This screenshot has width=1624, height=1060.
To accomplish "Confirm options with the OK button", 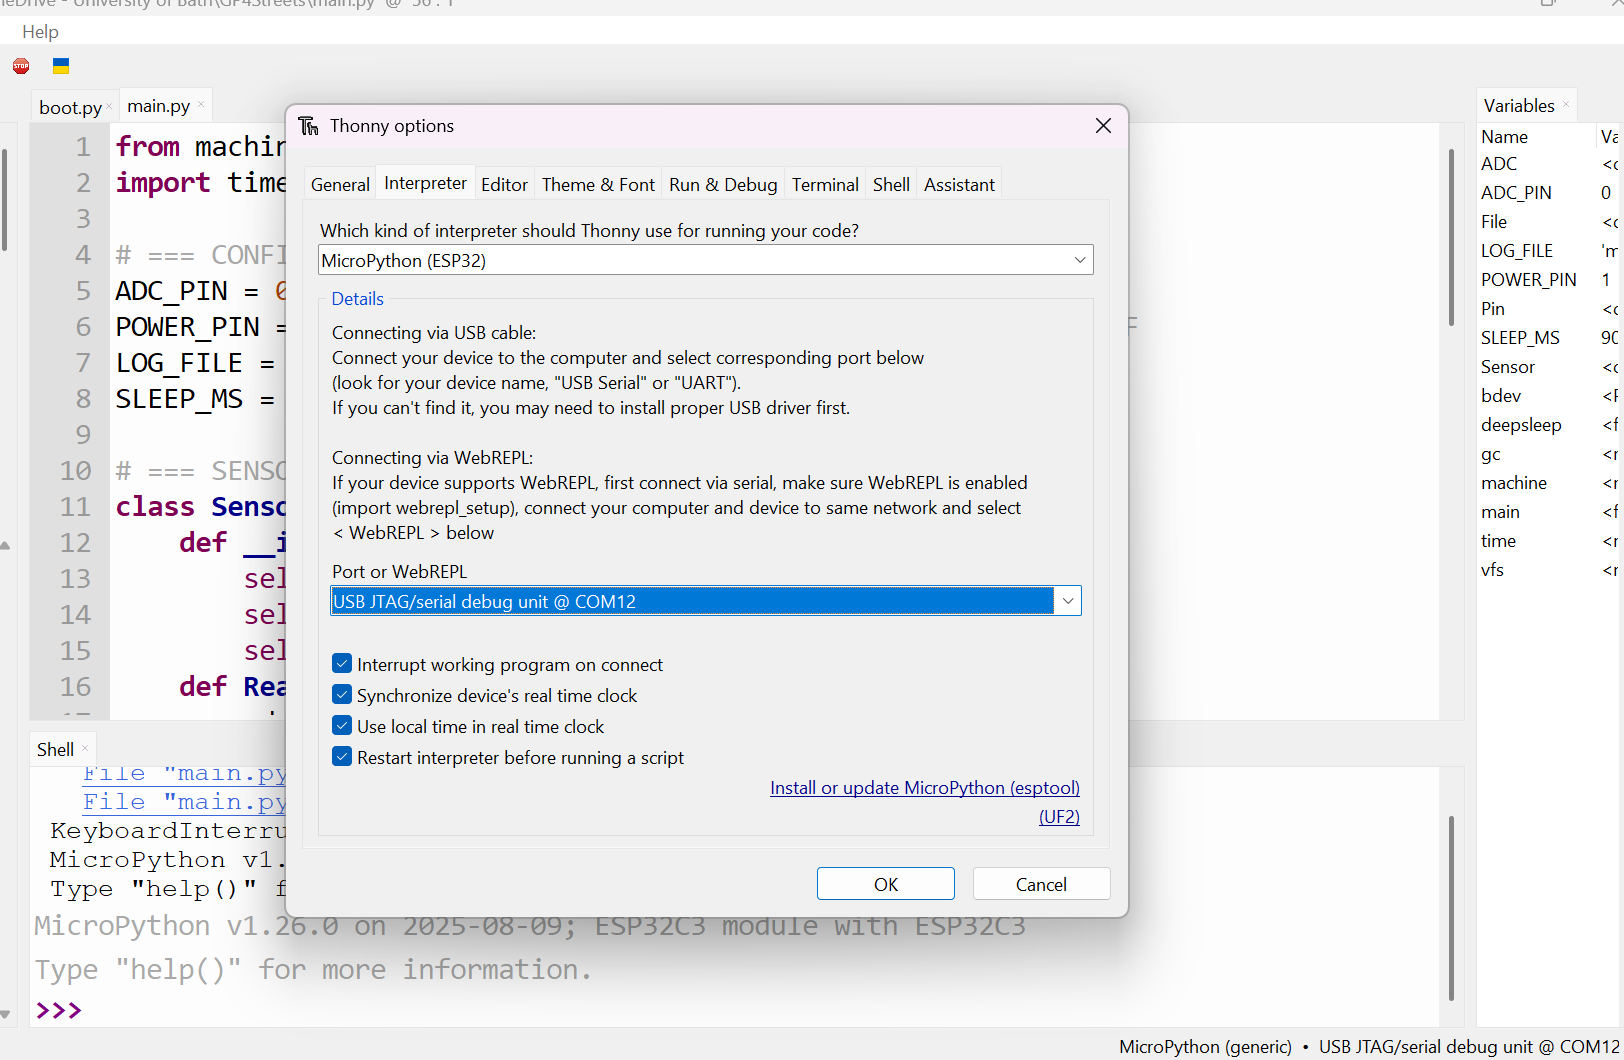I will coord(886,884).
